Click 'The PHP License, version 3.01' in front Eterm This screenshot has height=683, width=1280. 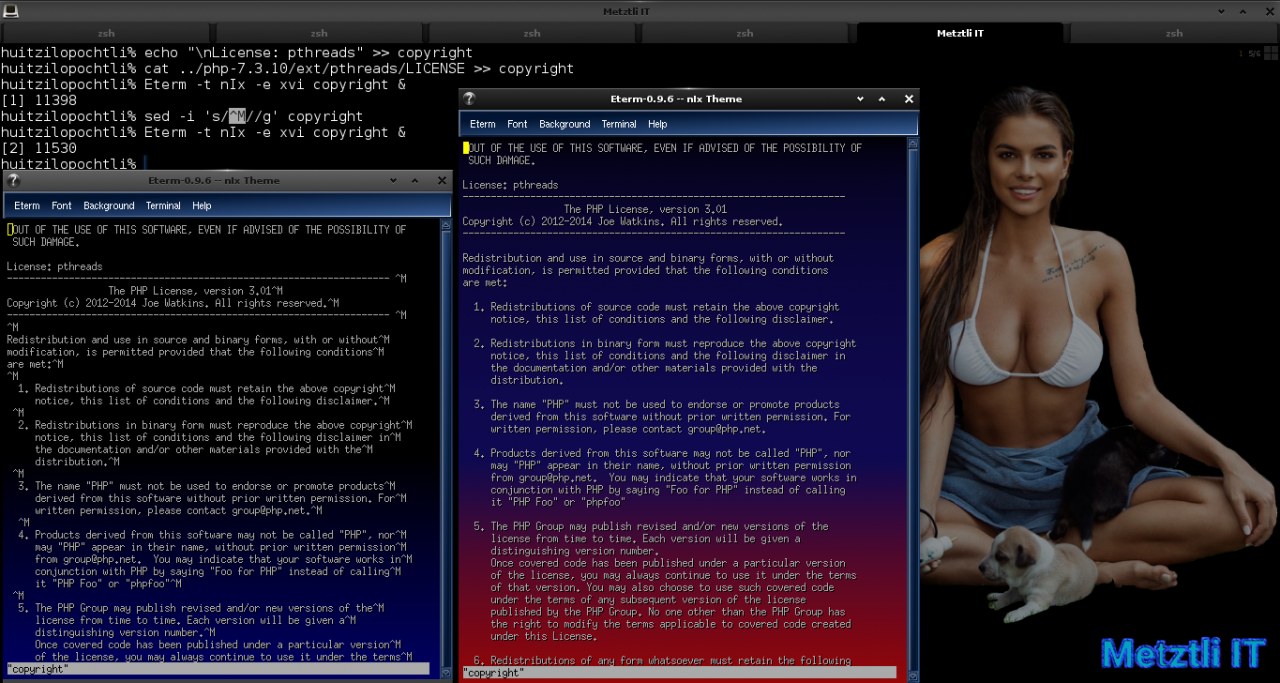tap(645, 209)
